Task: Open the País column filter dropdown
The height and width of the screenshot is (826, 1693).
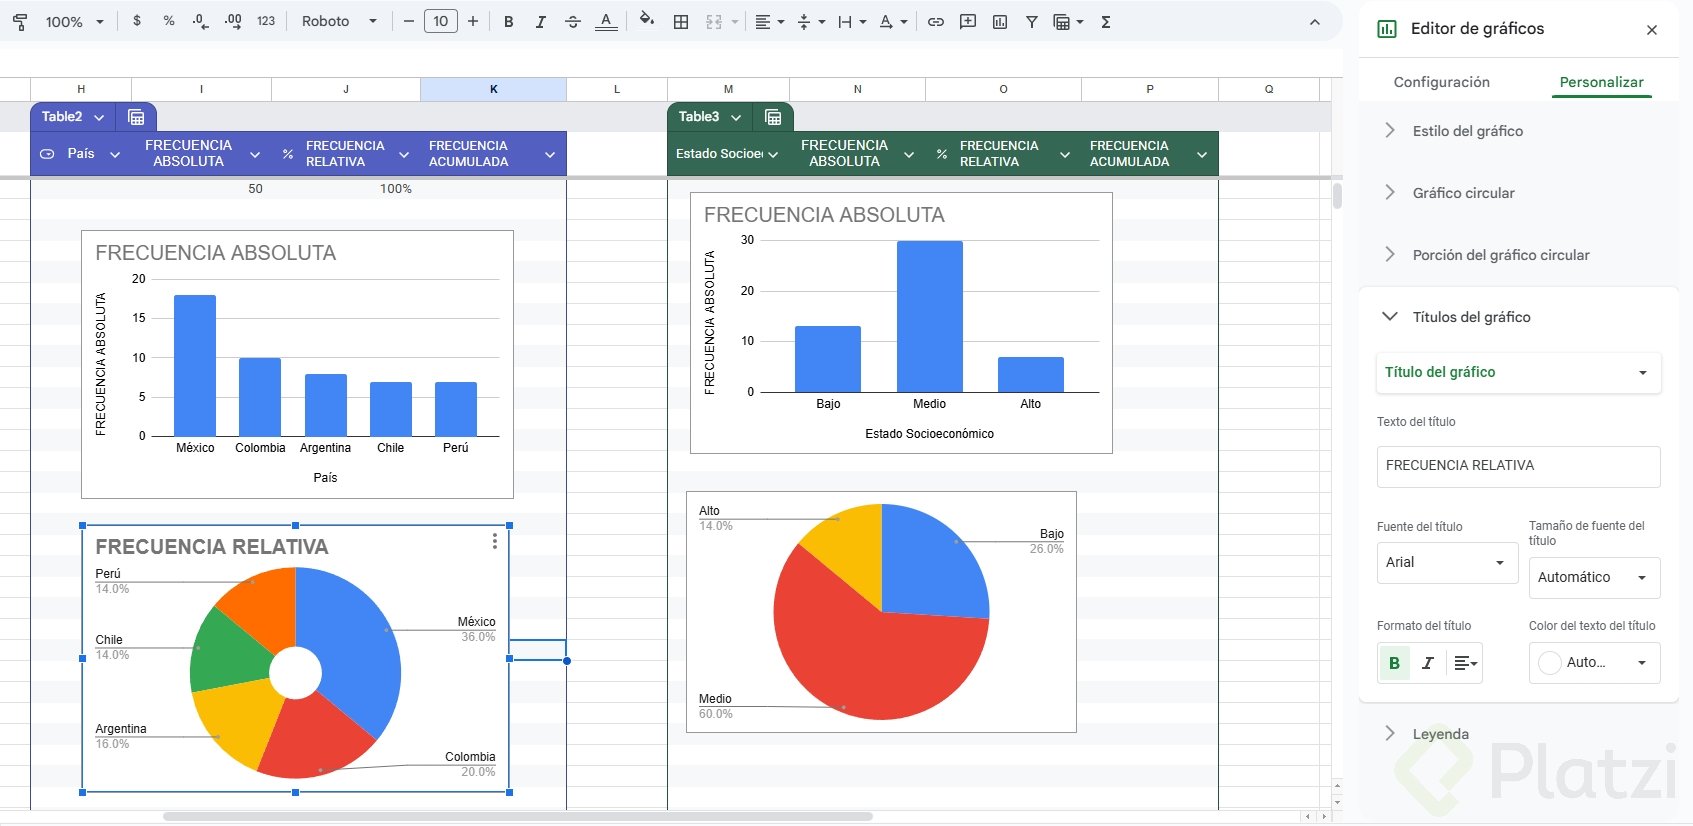Action: coord(115,154)
